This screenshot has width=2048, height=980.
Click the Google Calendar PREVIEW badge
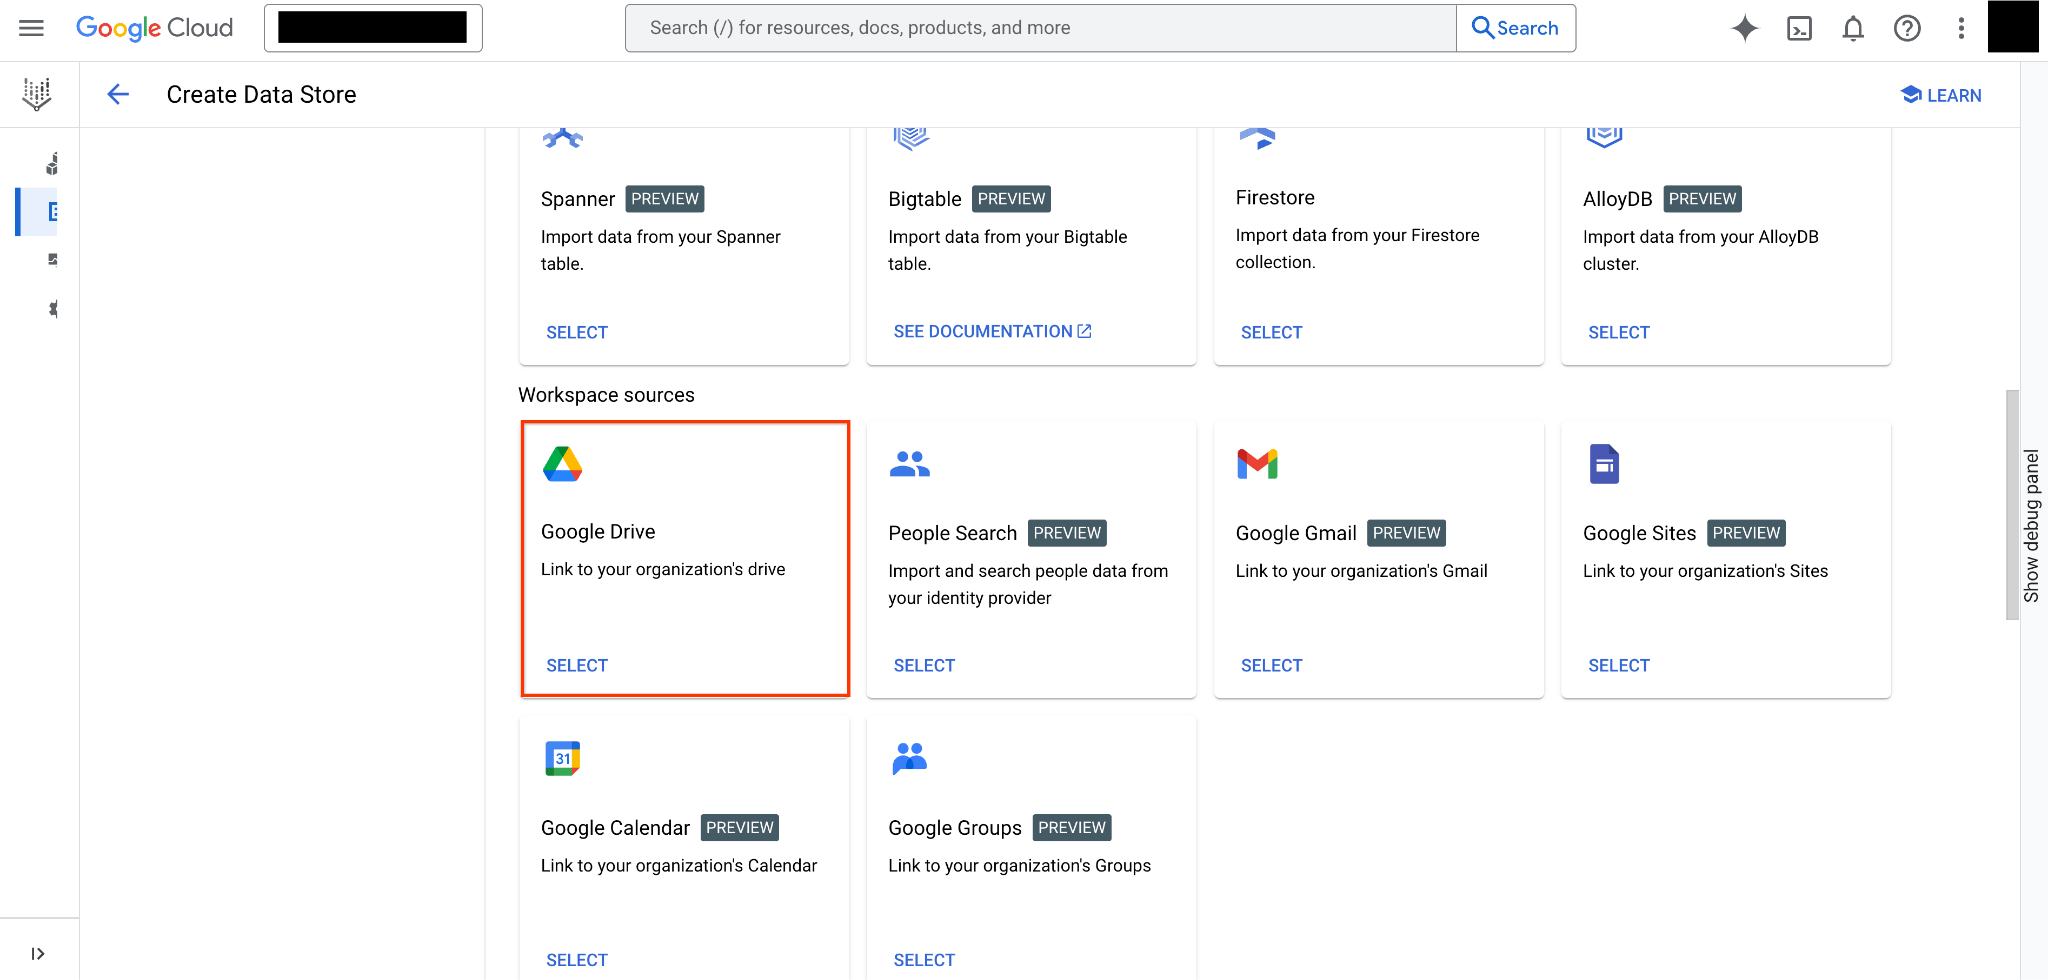pyautogui.click(x=740, y=828)
